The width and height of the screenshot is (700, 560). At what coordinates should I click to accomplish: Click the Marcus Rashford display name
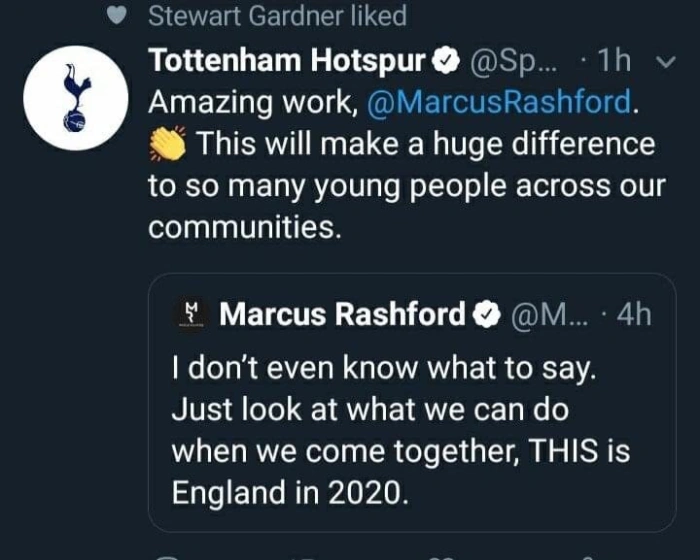click(343, 315)
